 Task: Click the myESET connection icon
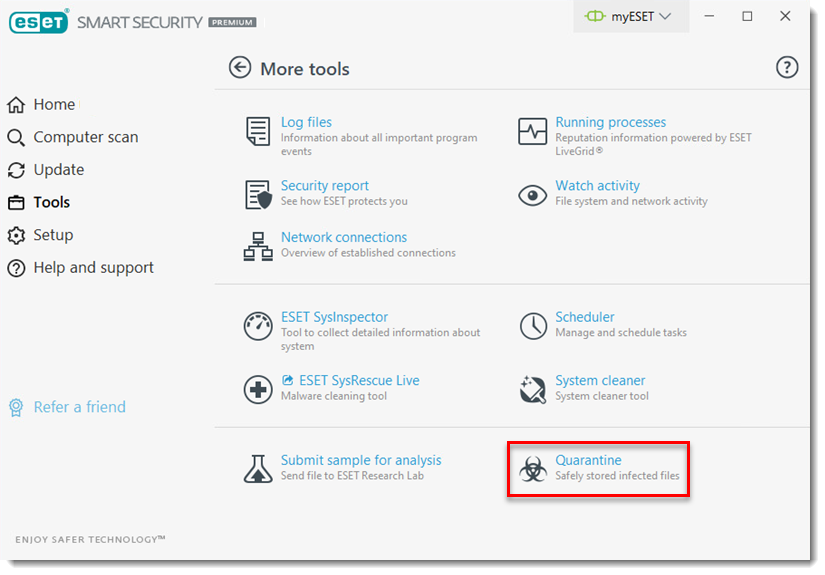coord(595,16)
